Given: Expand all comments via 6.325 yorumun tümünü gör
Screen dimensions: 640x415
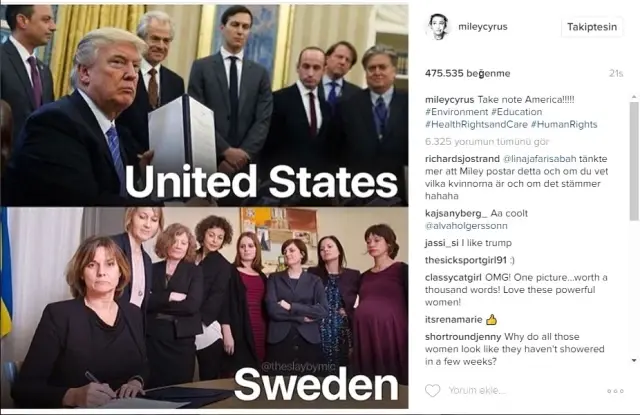Looking at the screenshot, I should tap(487, 142).
